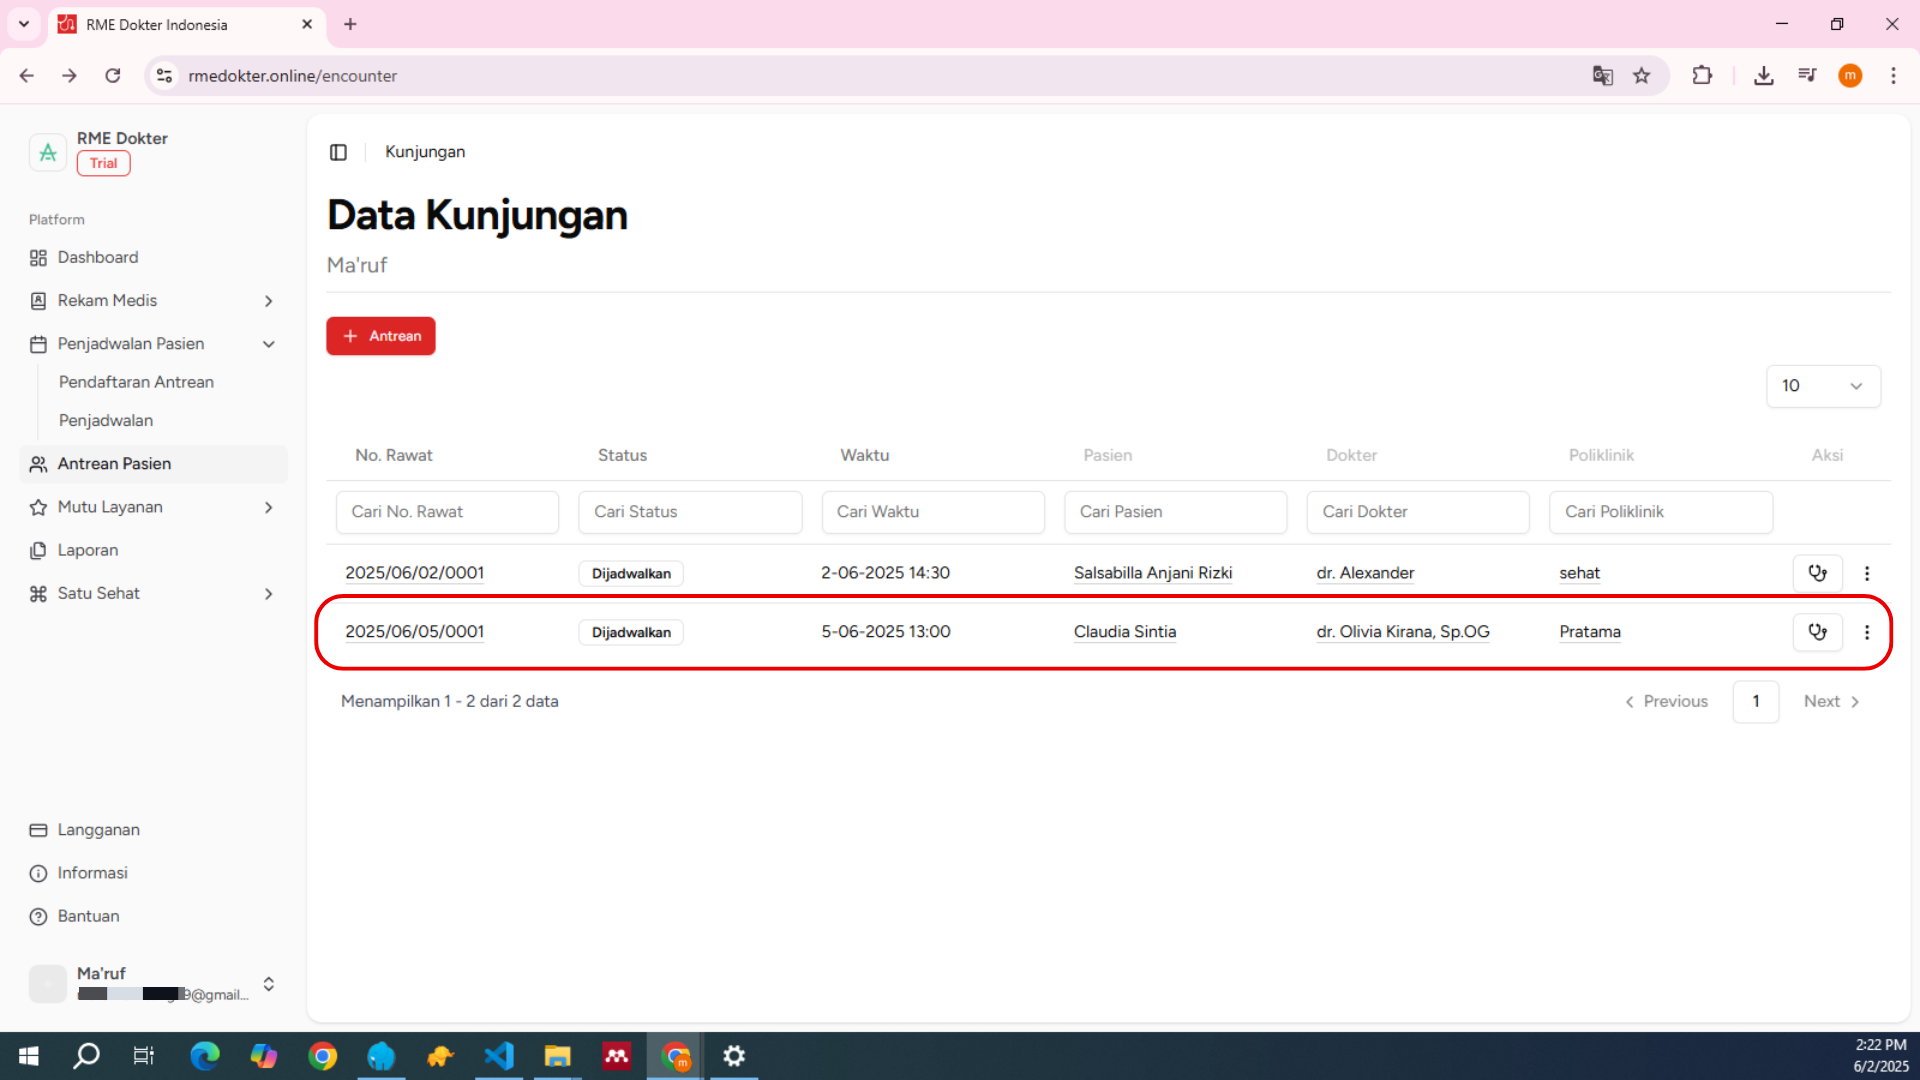The height and width of the screenshot is (1080, 1920).
Task: Select Pendaftaran Antrean menu item
Action: [x=136, y=382]
